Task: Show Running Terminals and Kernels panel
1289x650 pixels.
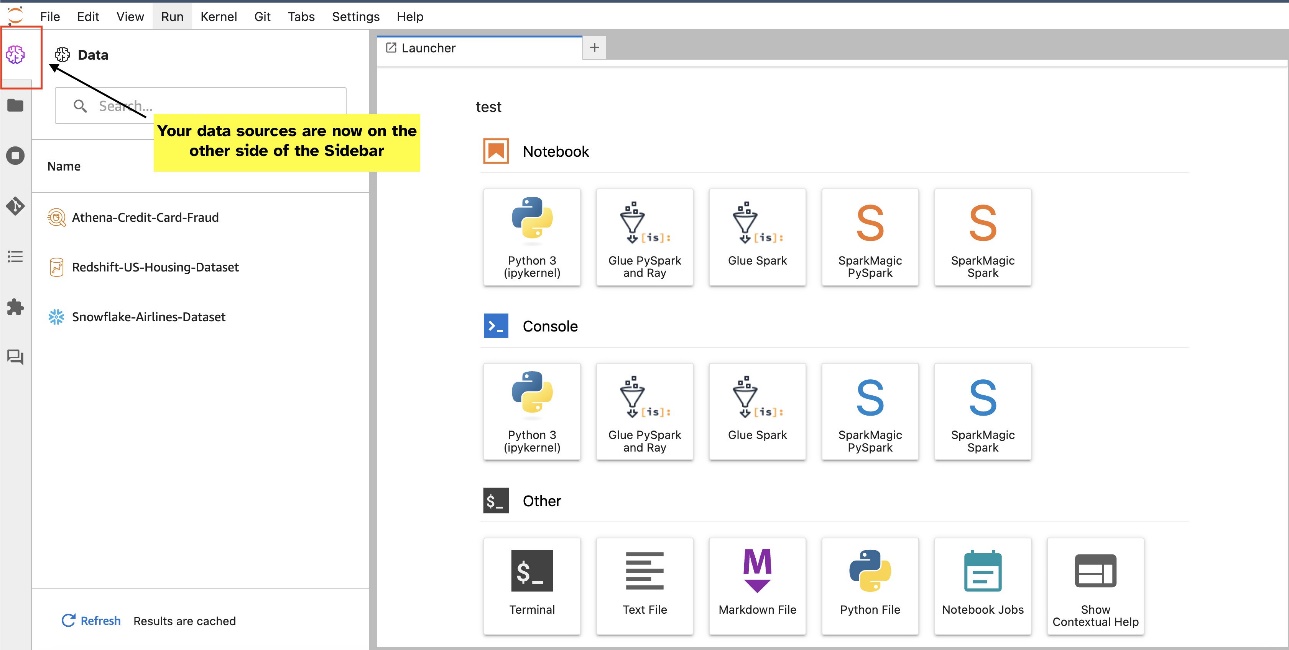Action: (15, 155)
